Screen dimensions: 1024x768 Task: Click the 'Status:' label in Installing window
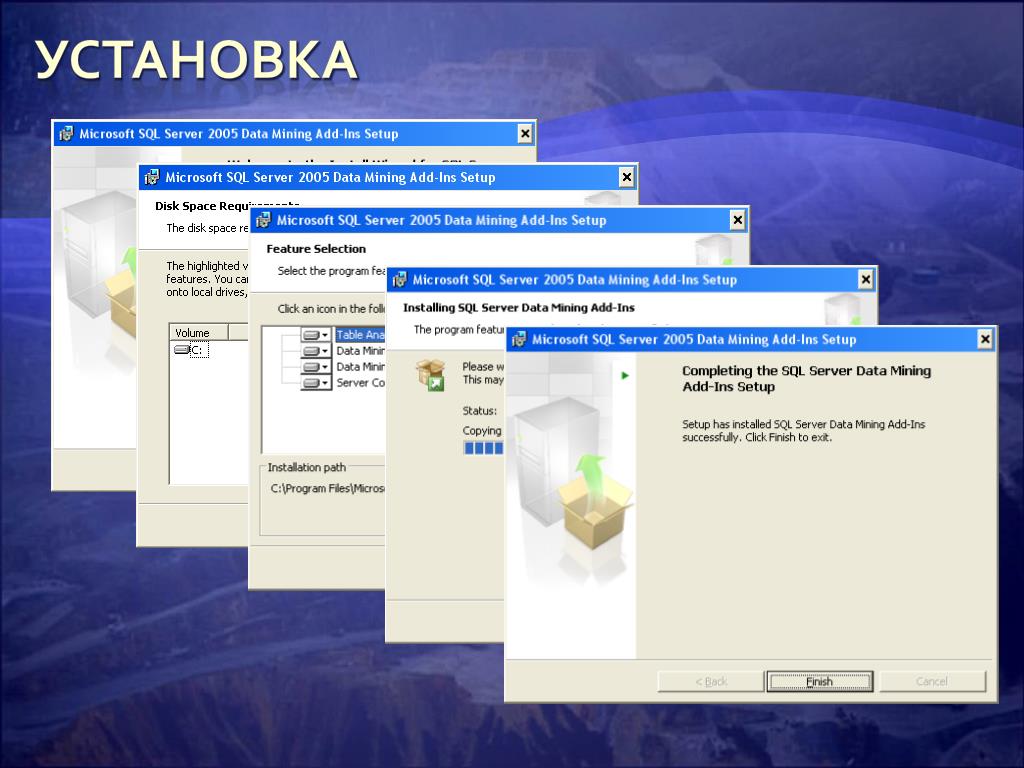point(479,411)
